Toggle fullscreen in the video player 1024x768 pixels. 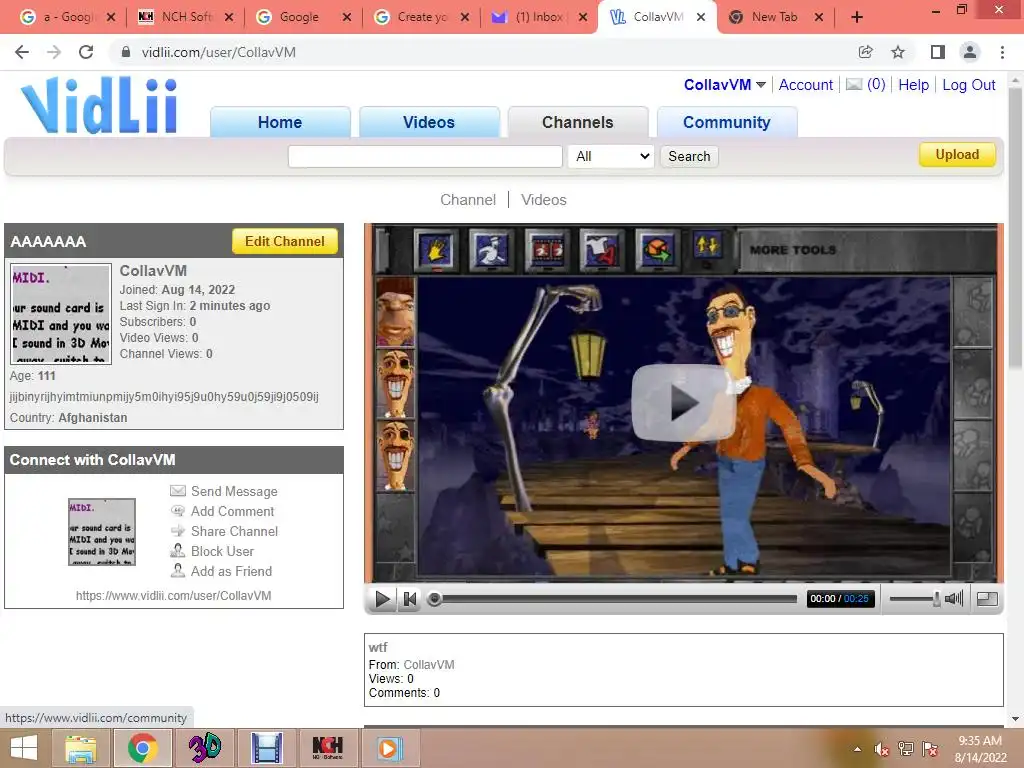tap(987, 599)
